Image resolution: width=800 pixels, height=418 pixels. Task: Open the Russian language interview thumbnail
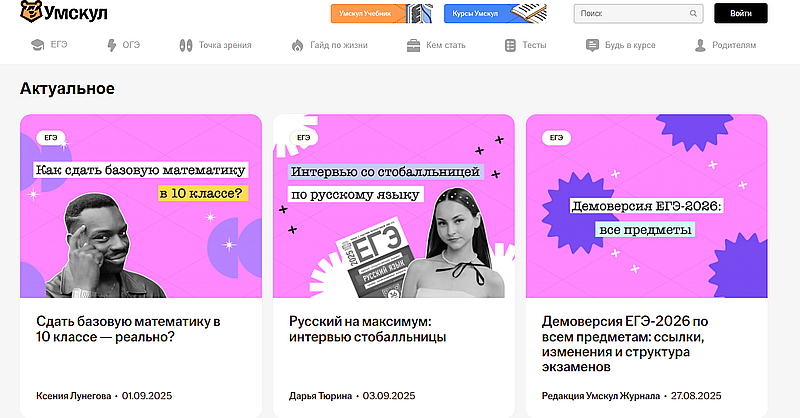click(x=393, y=206)
